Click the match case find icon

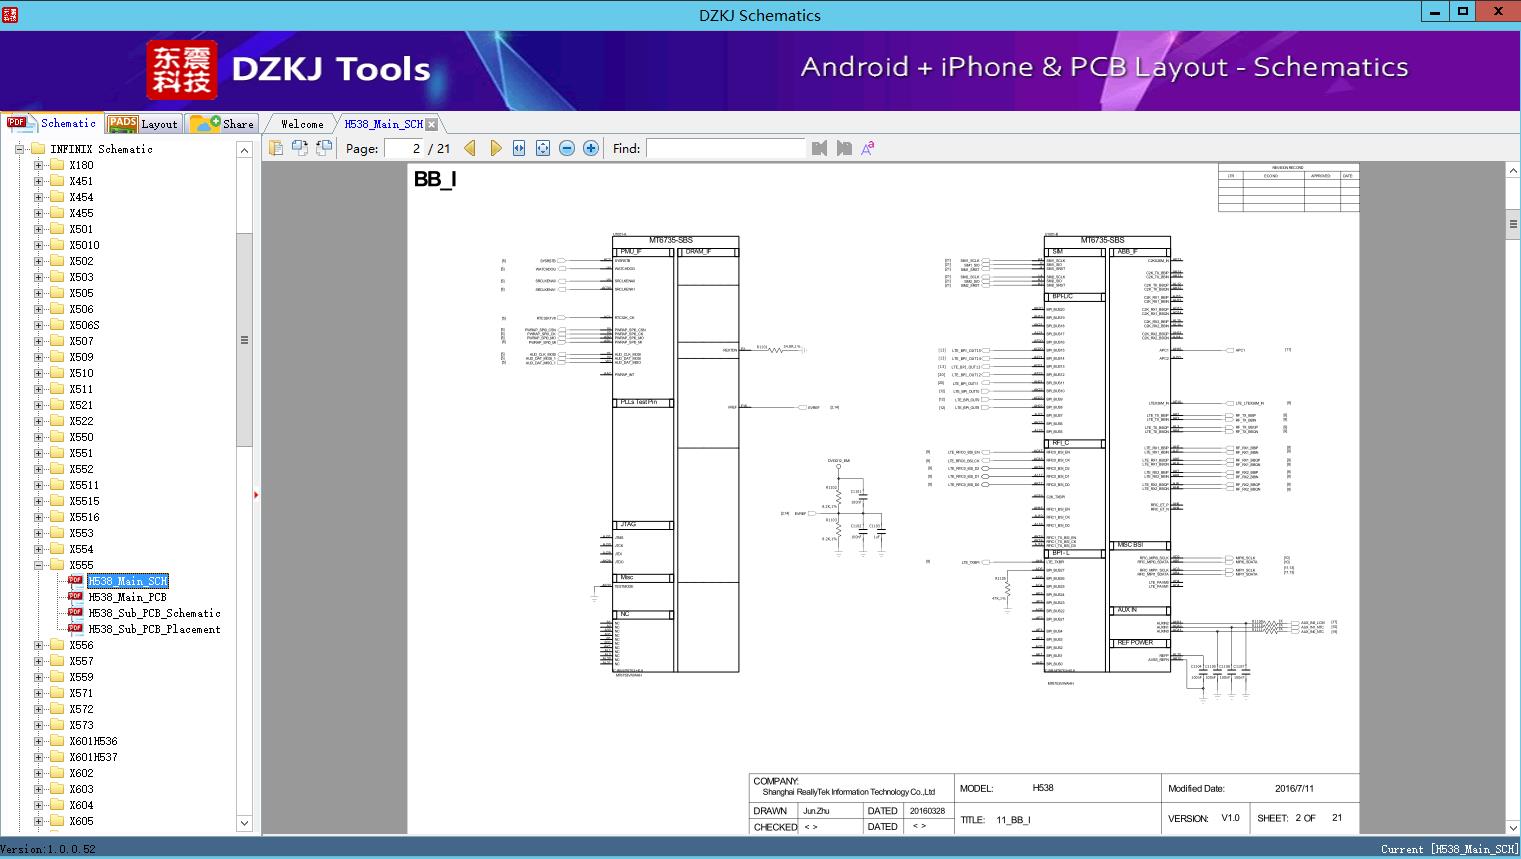pyautogui.click(x=868, y=148)
